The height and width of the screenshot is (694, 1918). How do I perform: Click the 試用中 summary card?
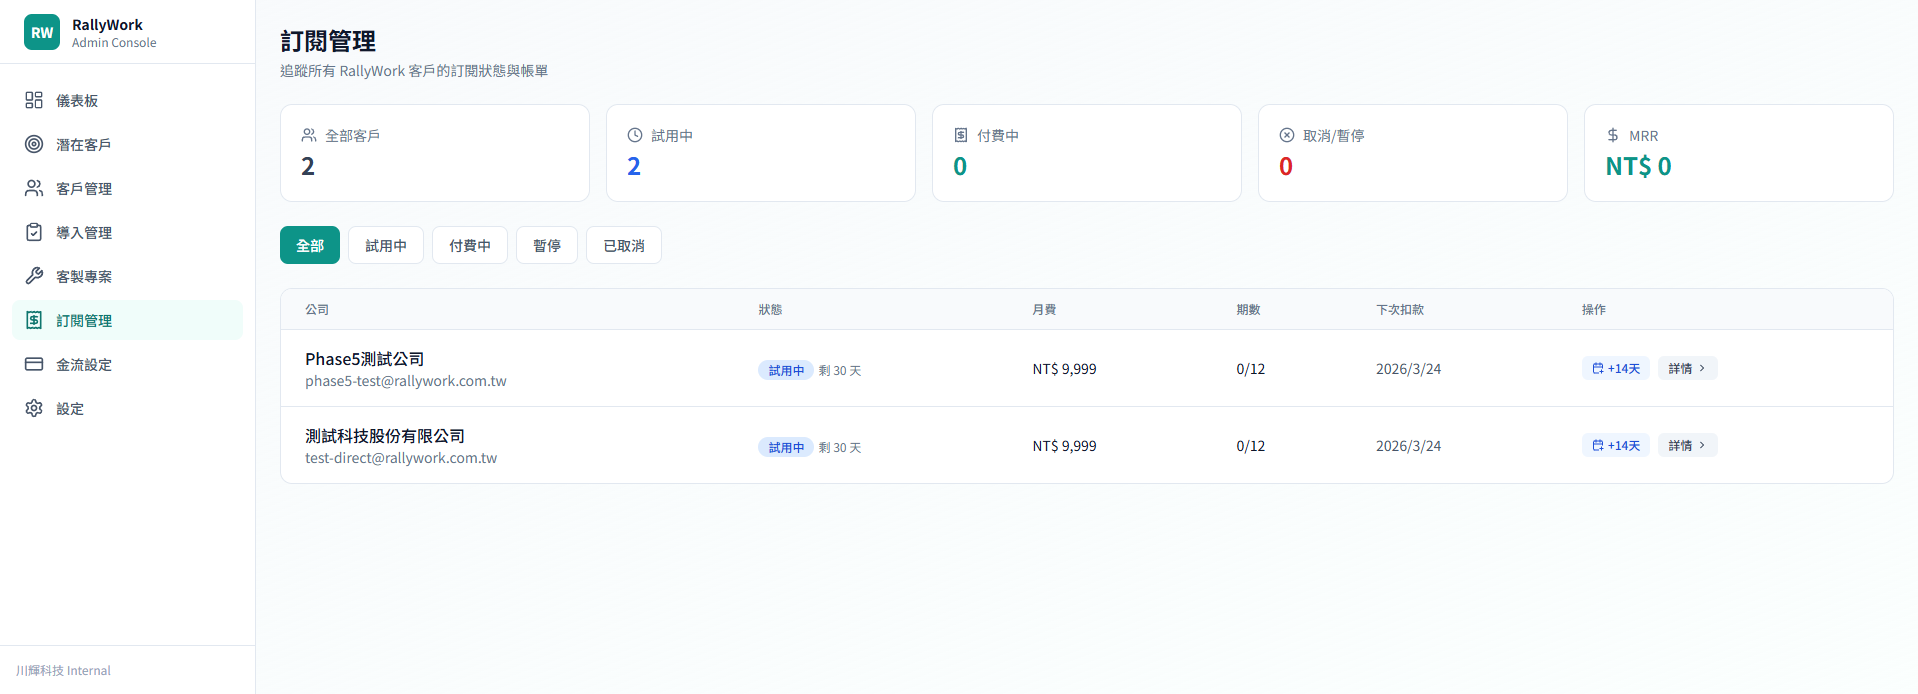coord(761,153)
